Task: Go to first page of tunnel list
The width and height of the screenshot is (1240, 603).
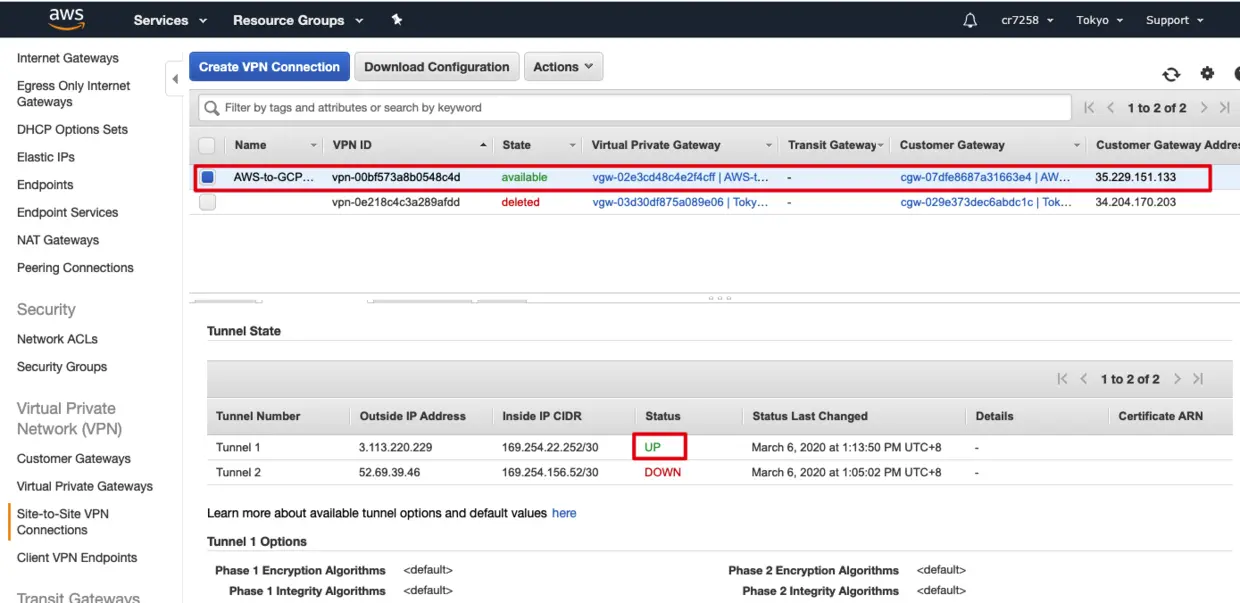Action: point(1063,379)
